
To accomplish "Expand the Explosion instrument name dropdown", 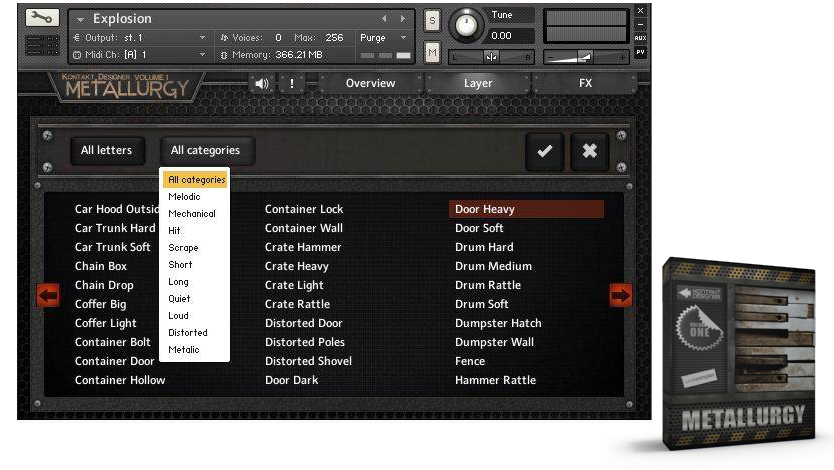I will coord(80,20).
